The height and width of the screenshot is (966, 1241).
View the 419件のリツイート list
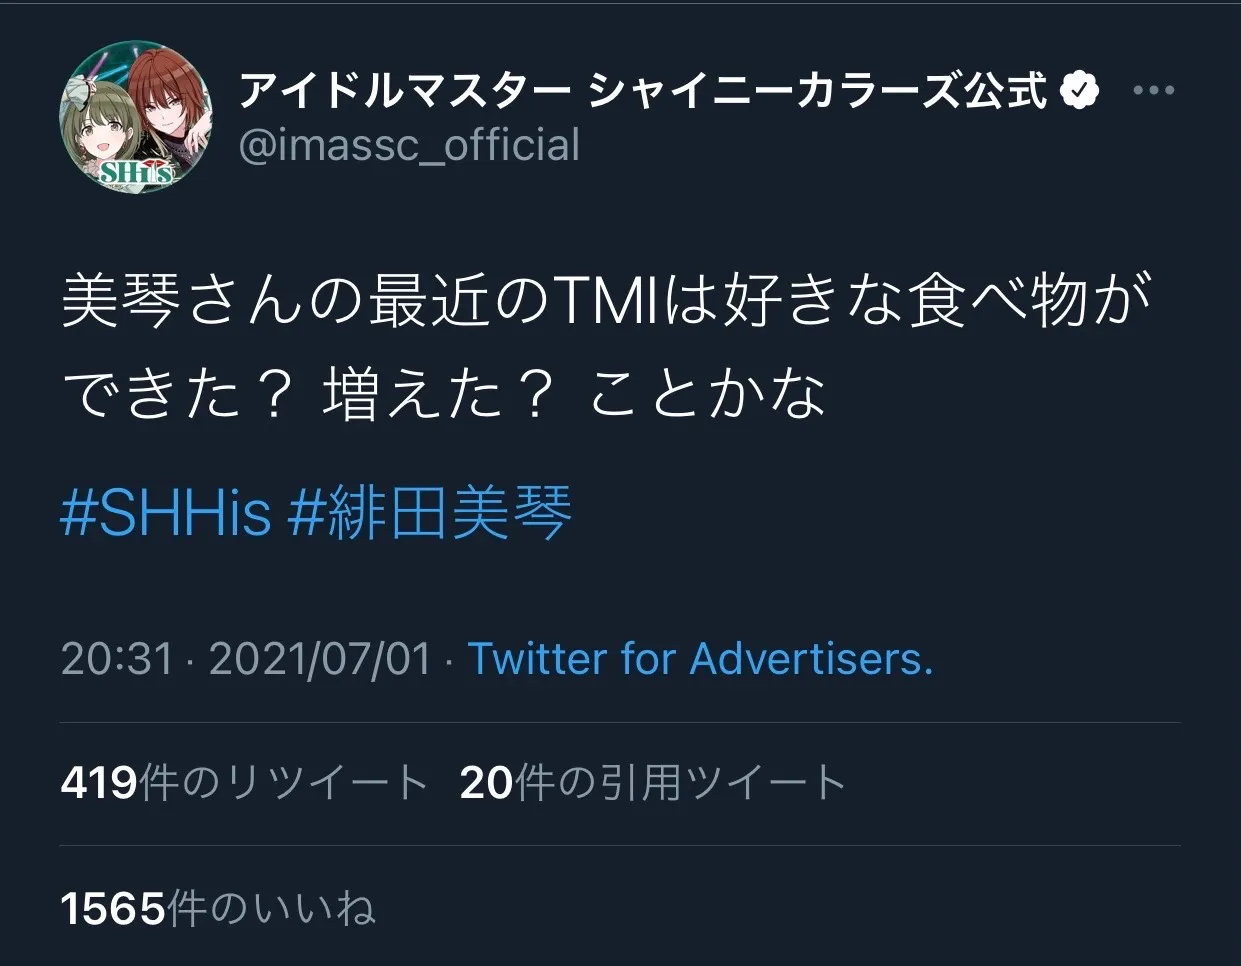pos(245,783)
